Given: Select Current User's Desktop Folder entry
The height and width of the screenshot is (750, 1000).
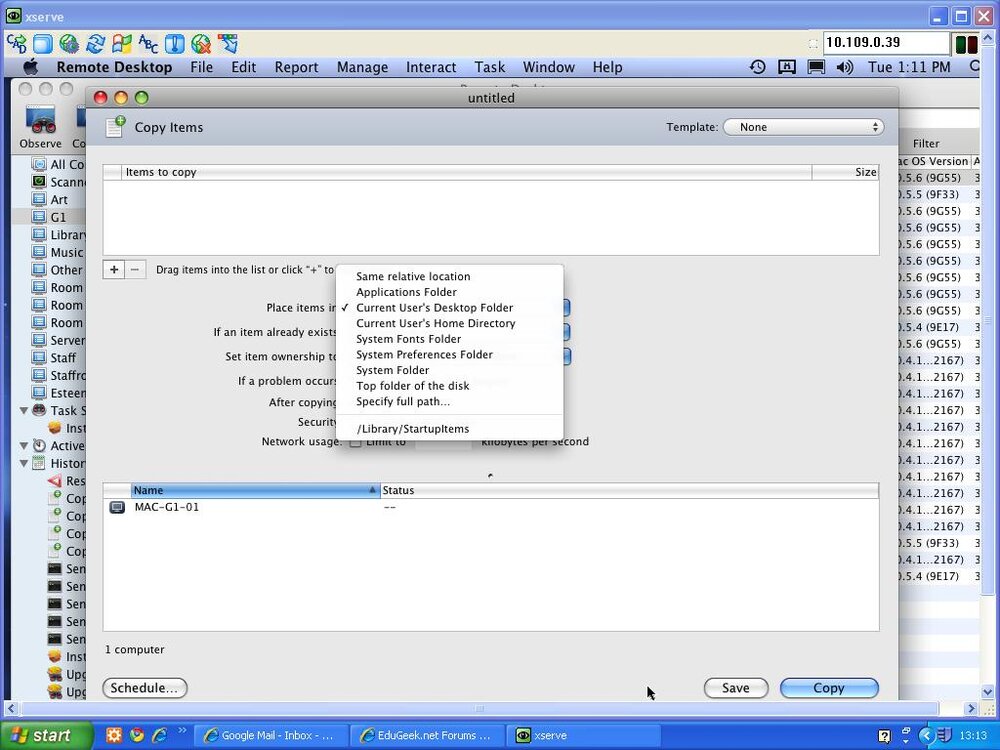Looking at the screenshot, I should 450,307.
